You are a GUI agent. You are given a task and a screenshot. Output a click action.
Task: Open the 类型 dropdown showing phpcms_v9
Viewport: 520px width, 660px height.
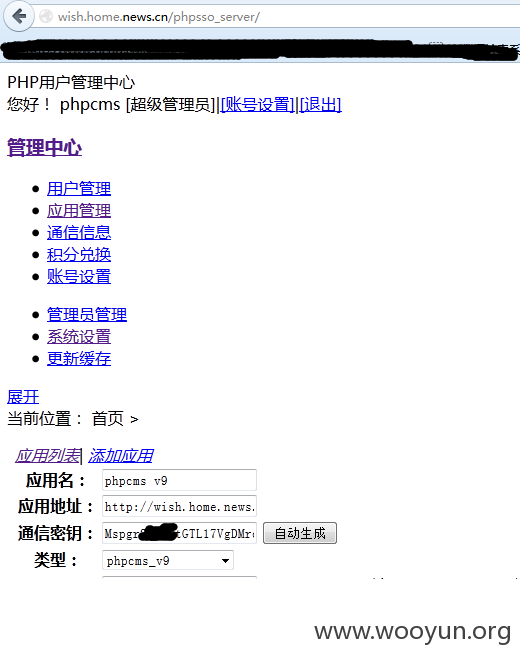tap(168, 560)
